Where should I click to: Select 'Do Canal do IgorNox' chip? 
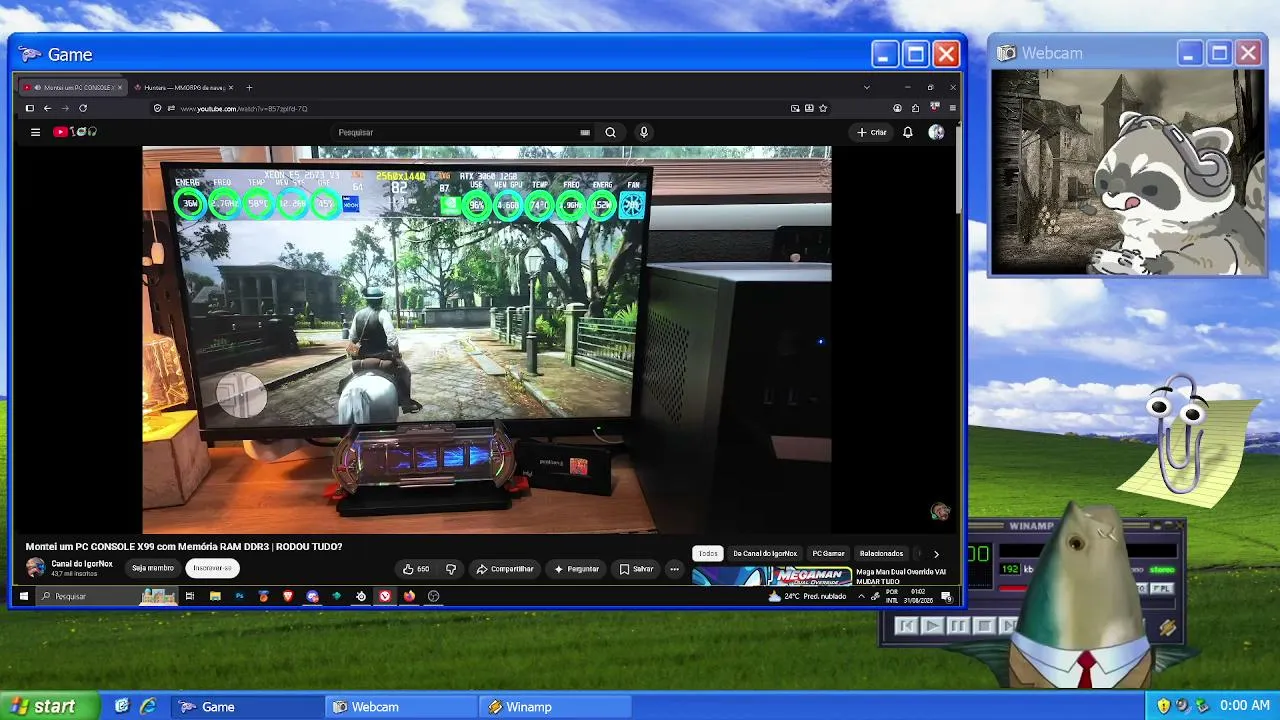[765, 553]
